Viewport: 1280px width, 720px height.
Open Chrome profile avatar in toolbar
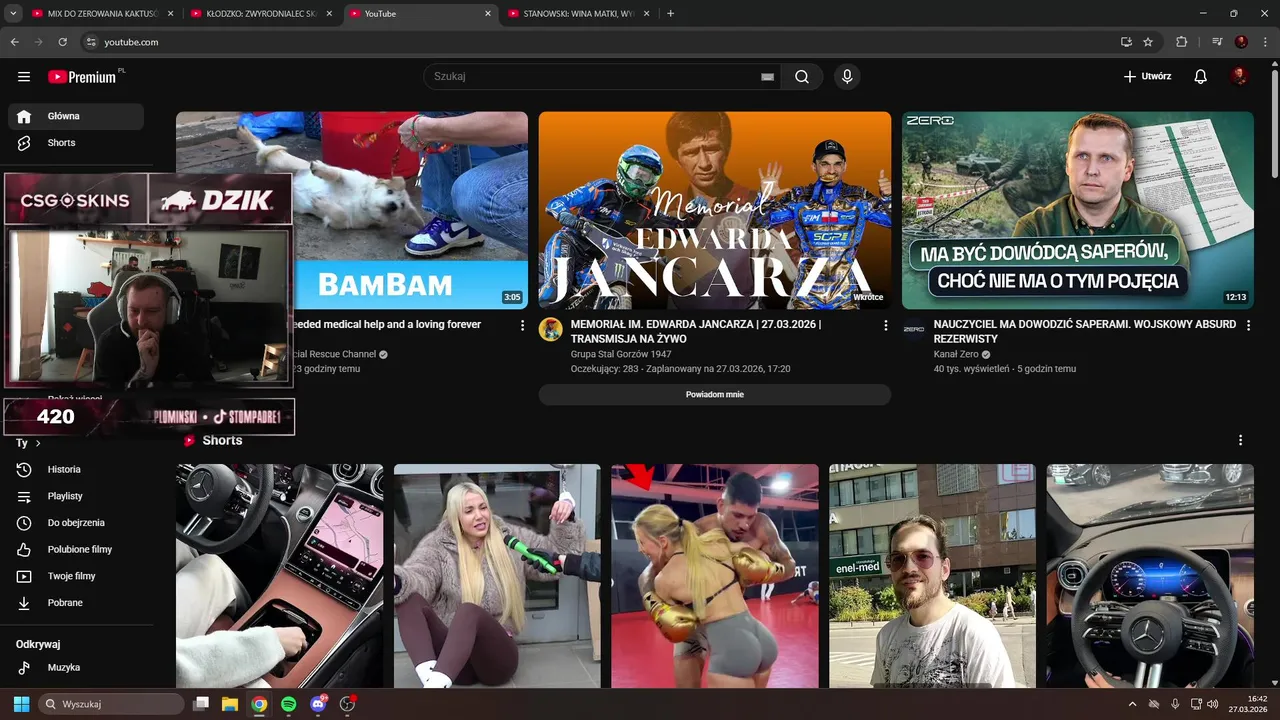point(1241,42)
